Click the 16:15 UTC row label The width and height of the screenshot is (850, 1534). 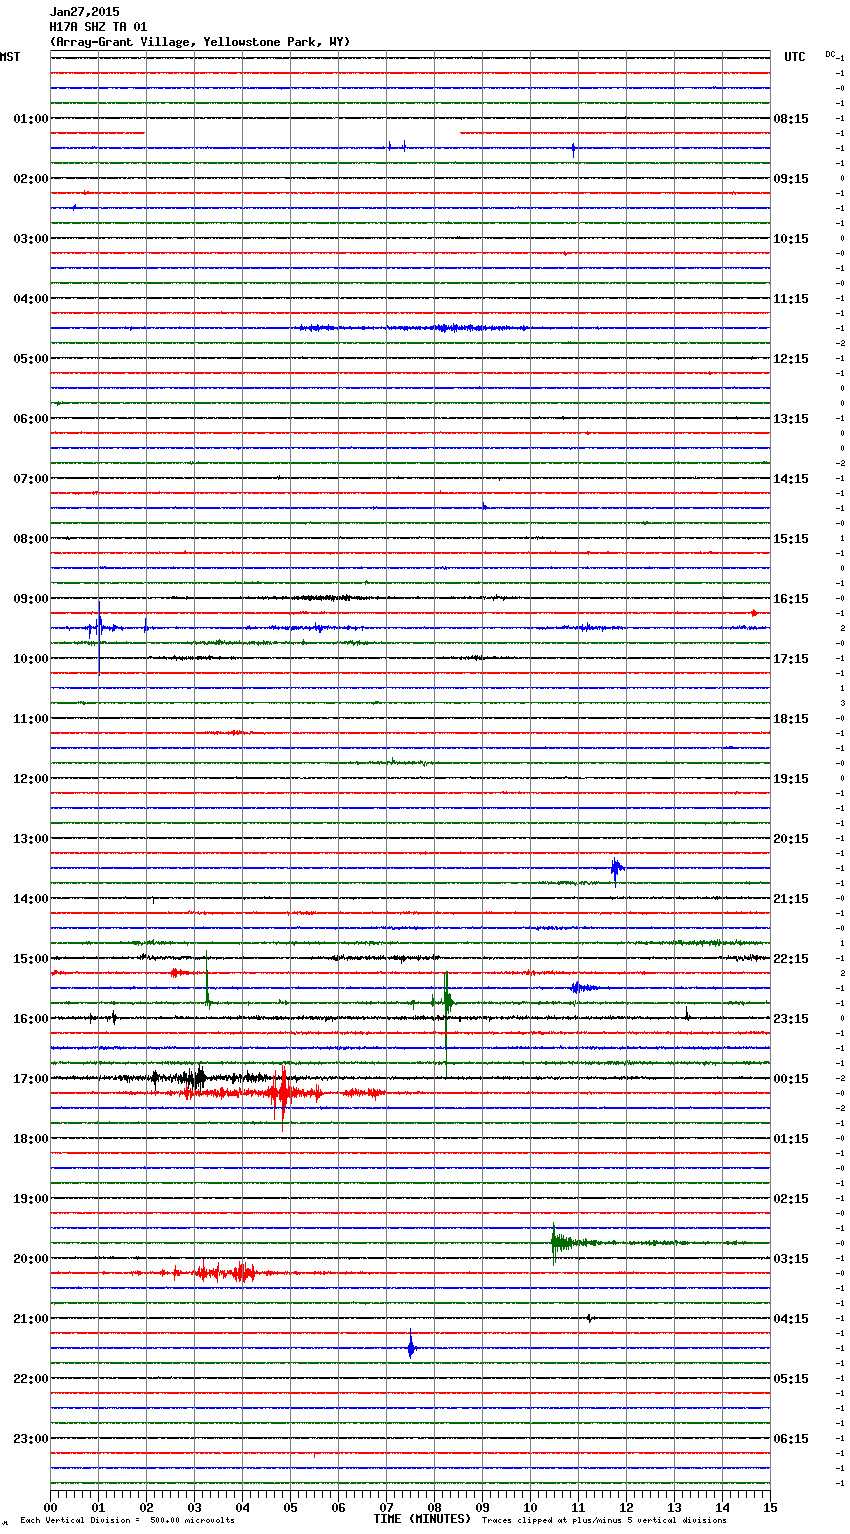pyautogui.click(x=791, y=599)
